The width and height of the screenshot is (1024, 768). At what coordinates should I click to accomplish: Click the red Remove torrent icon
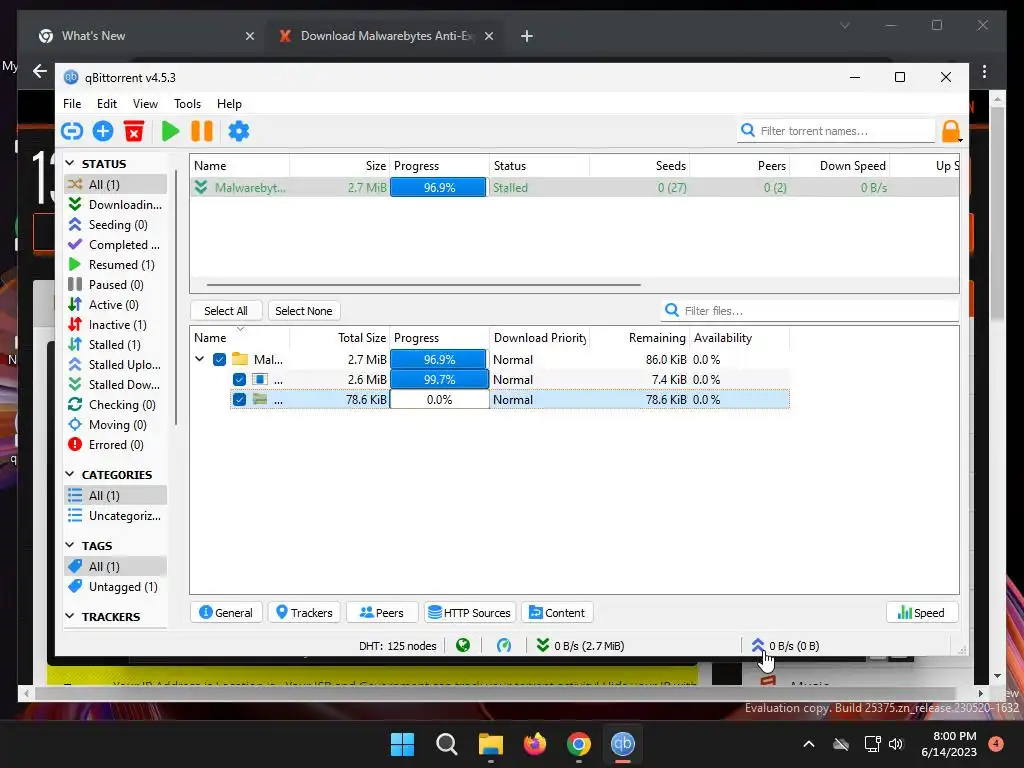(134, 131)
